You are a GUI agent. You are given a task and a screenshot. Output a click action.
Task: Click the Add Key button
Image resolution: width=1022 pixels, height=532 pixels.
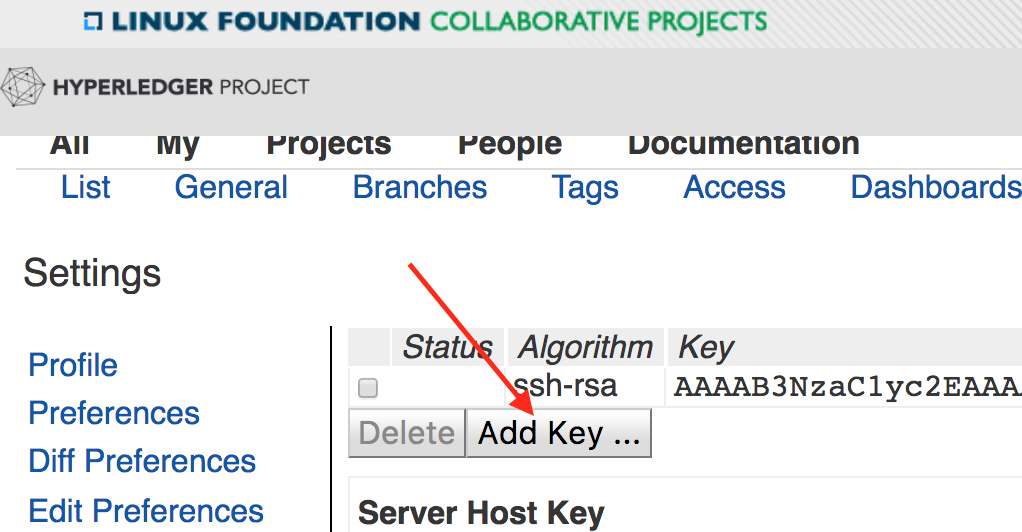tap(559, 433)
